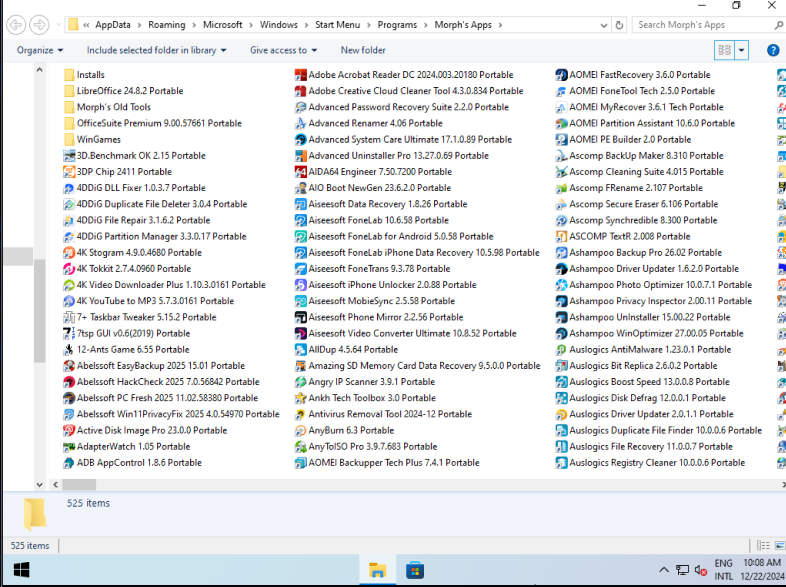
Task: Expand the address bar history dropdown
Action: pos(604,25)
